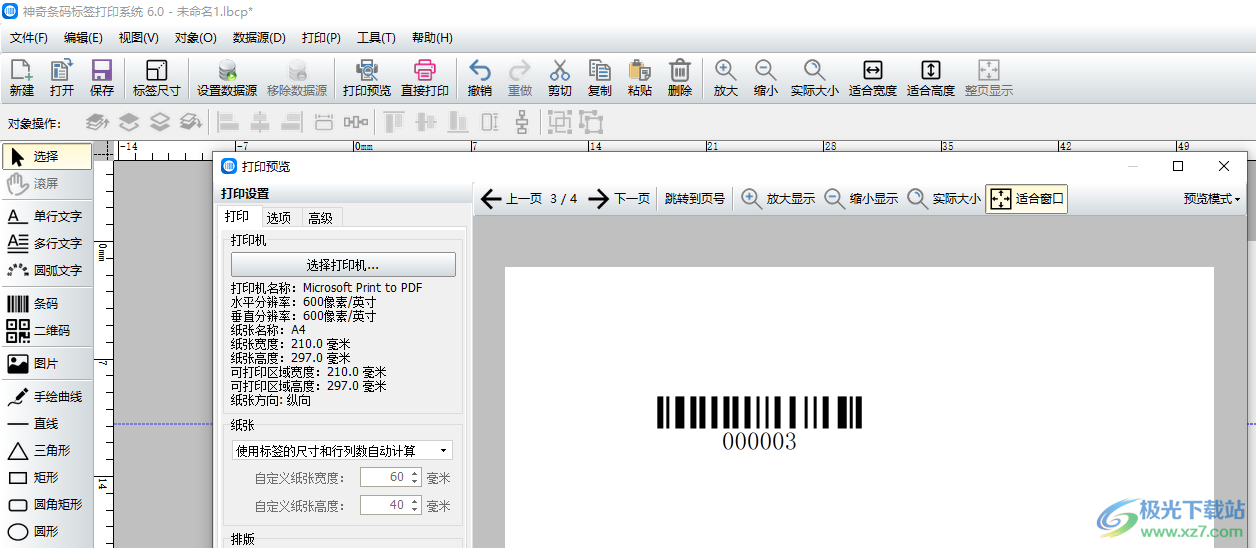Select the 手绘曲线 freehand curve tool
The image size is (1256, 548).
coord(46,397)
